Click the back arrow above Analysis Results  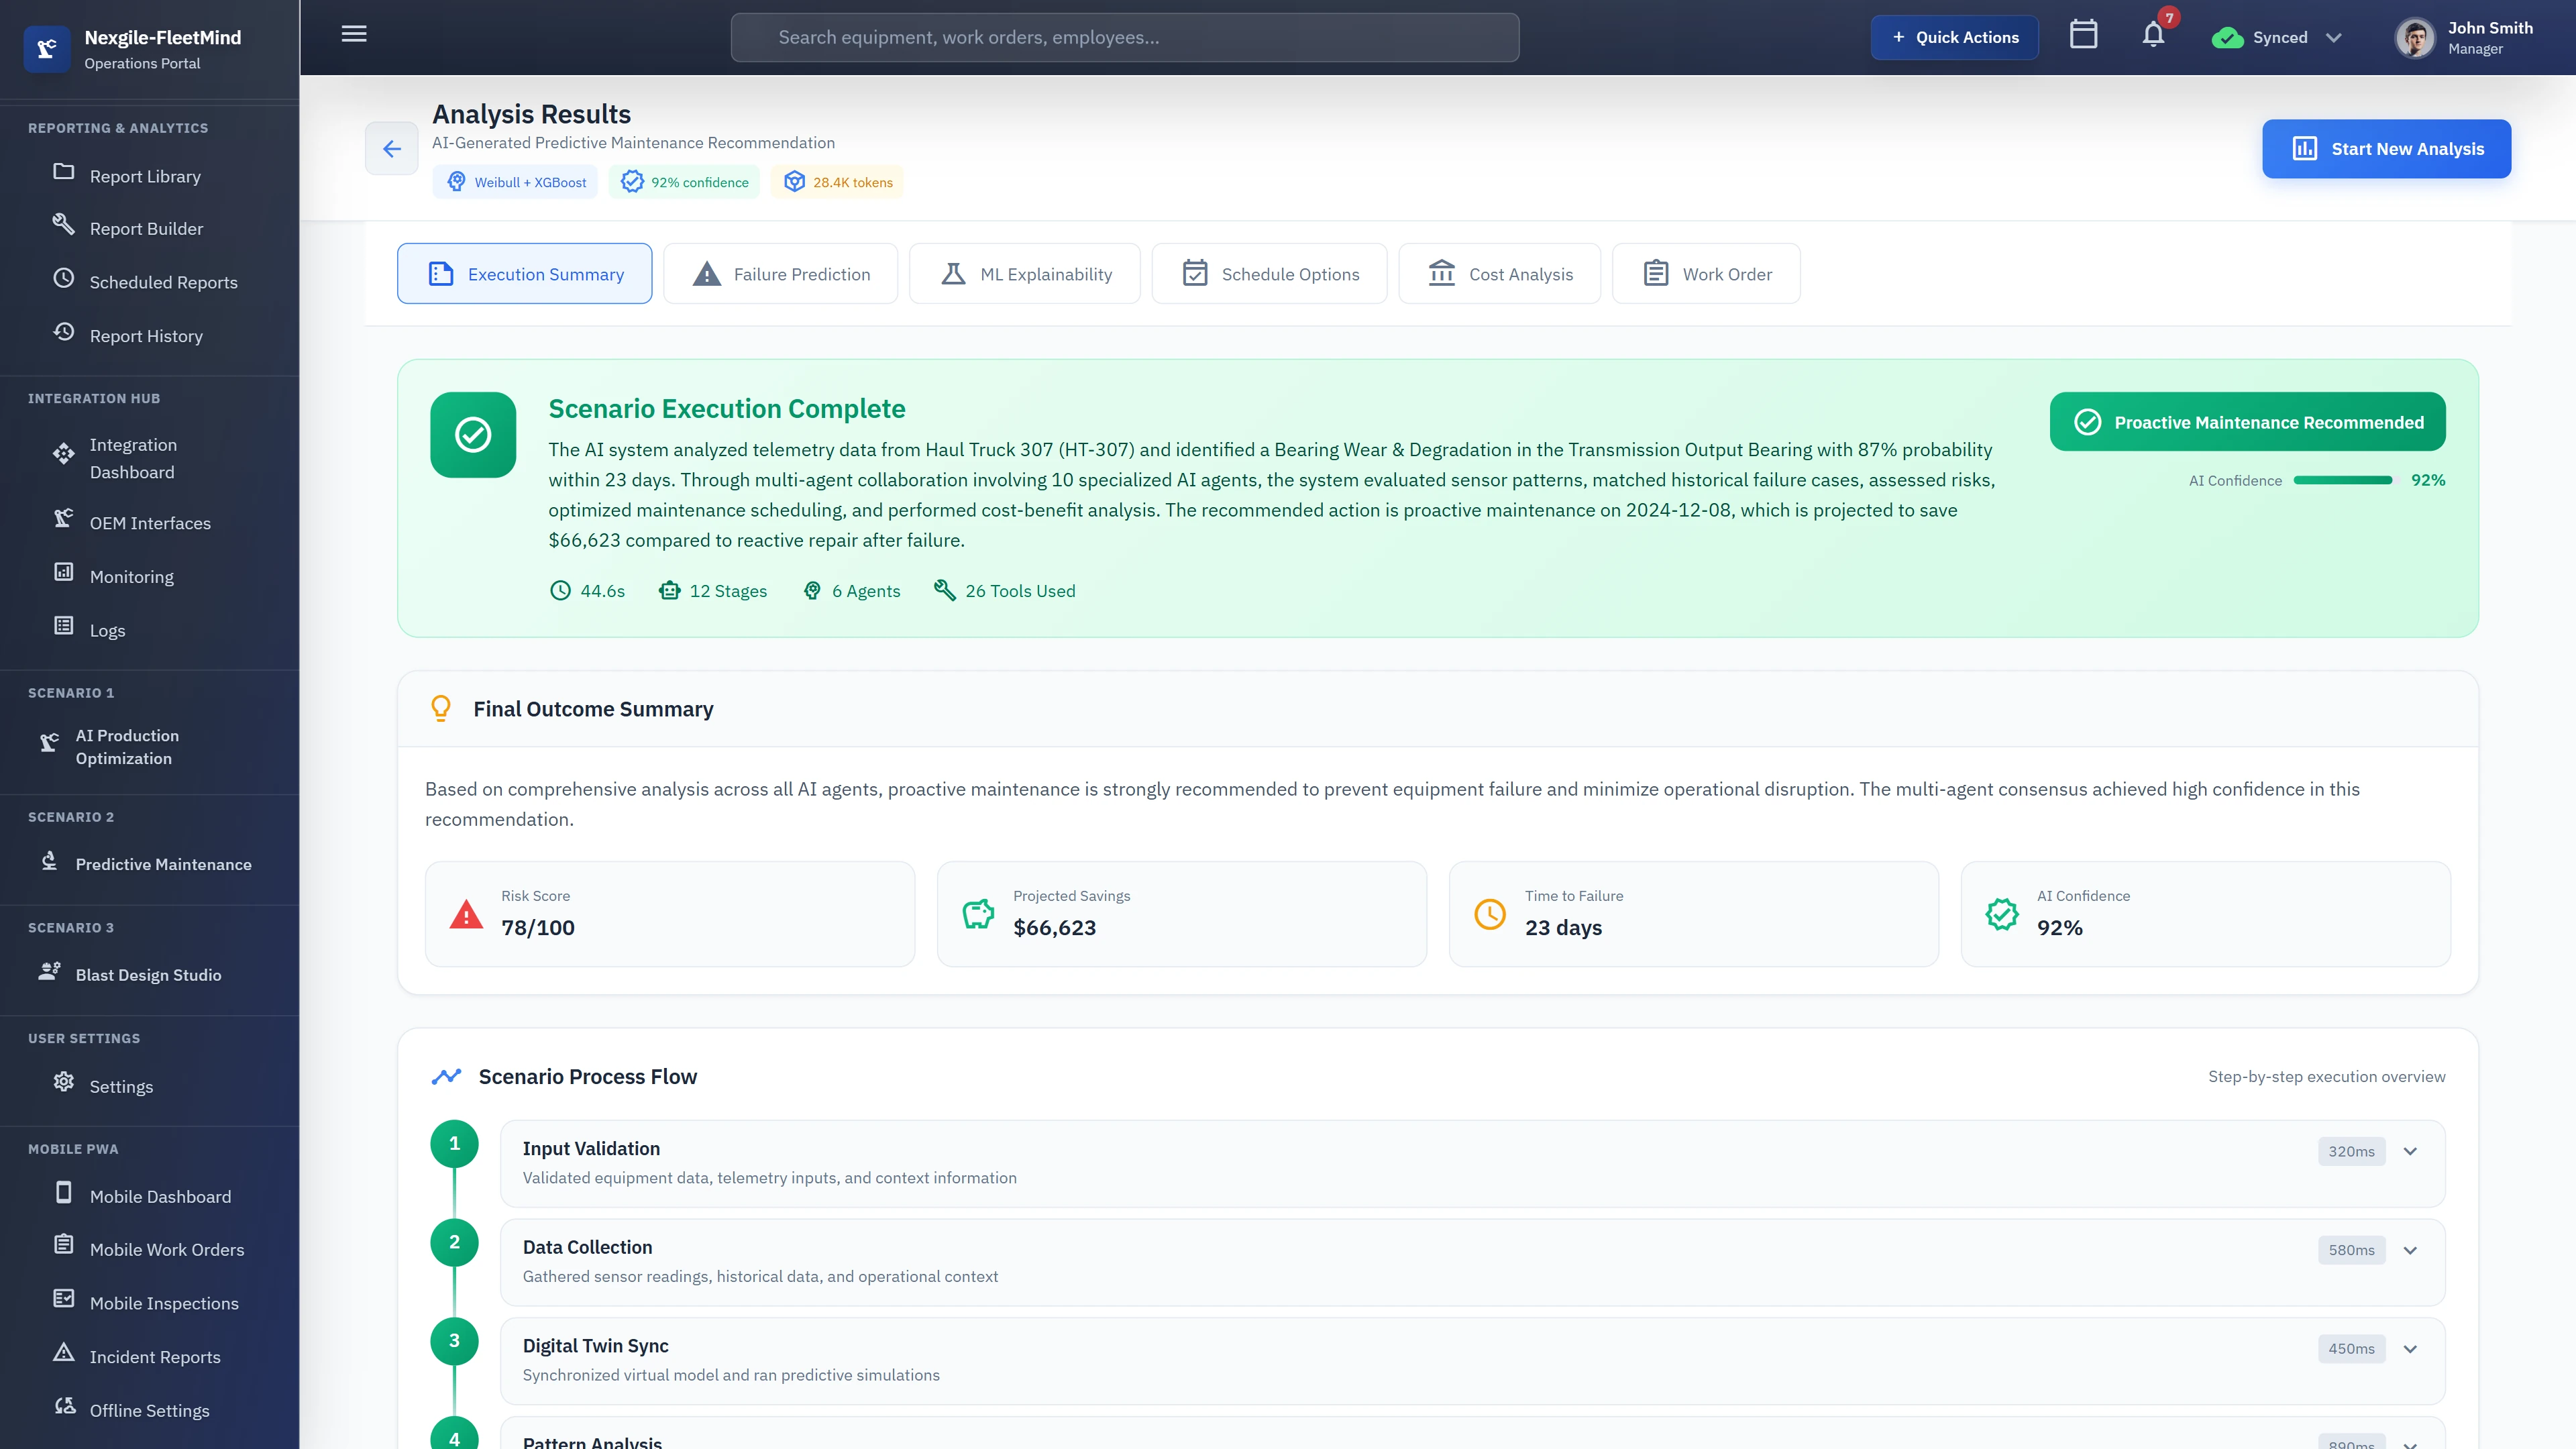click(391, 148)
